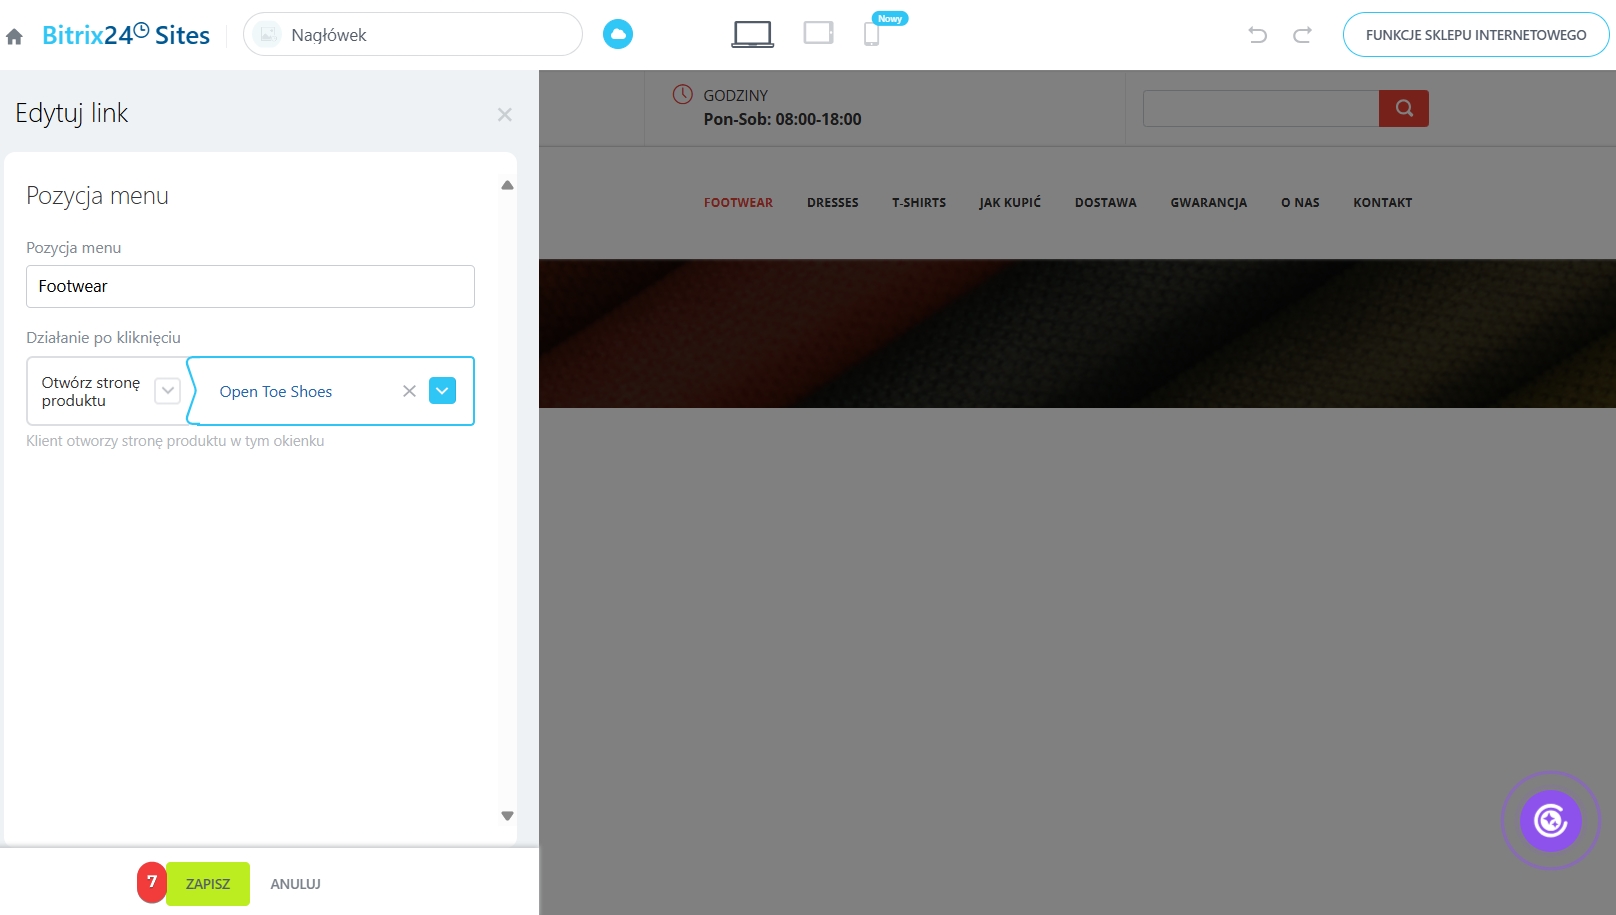This screenshot has width=1616, height=915.
Task: Go to home via house icon
Action: (14, 37)
